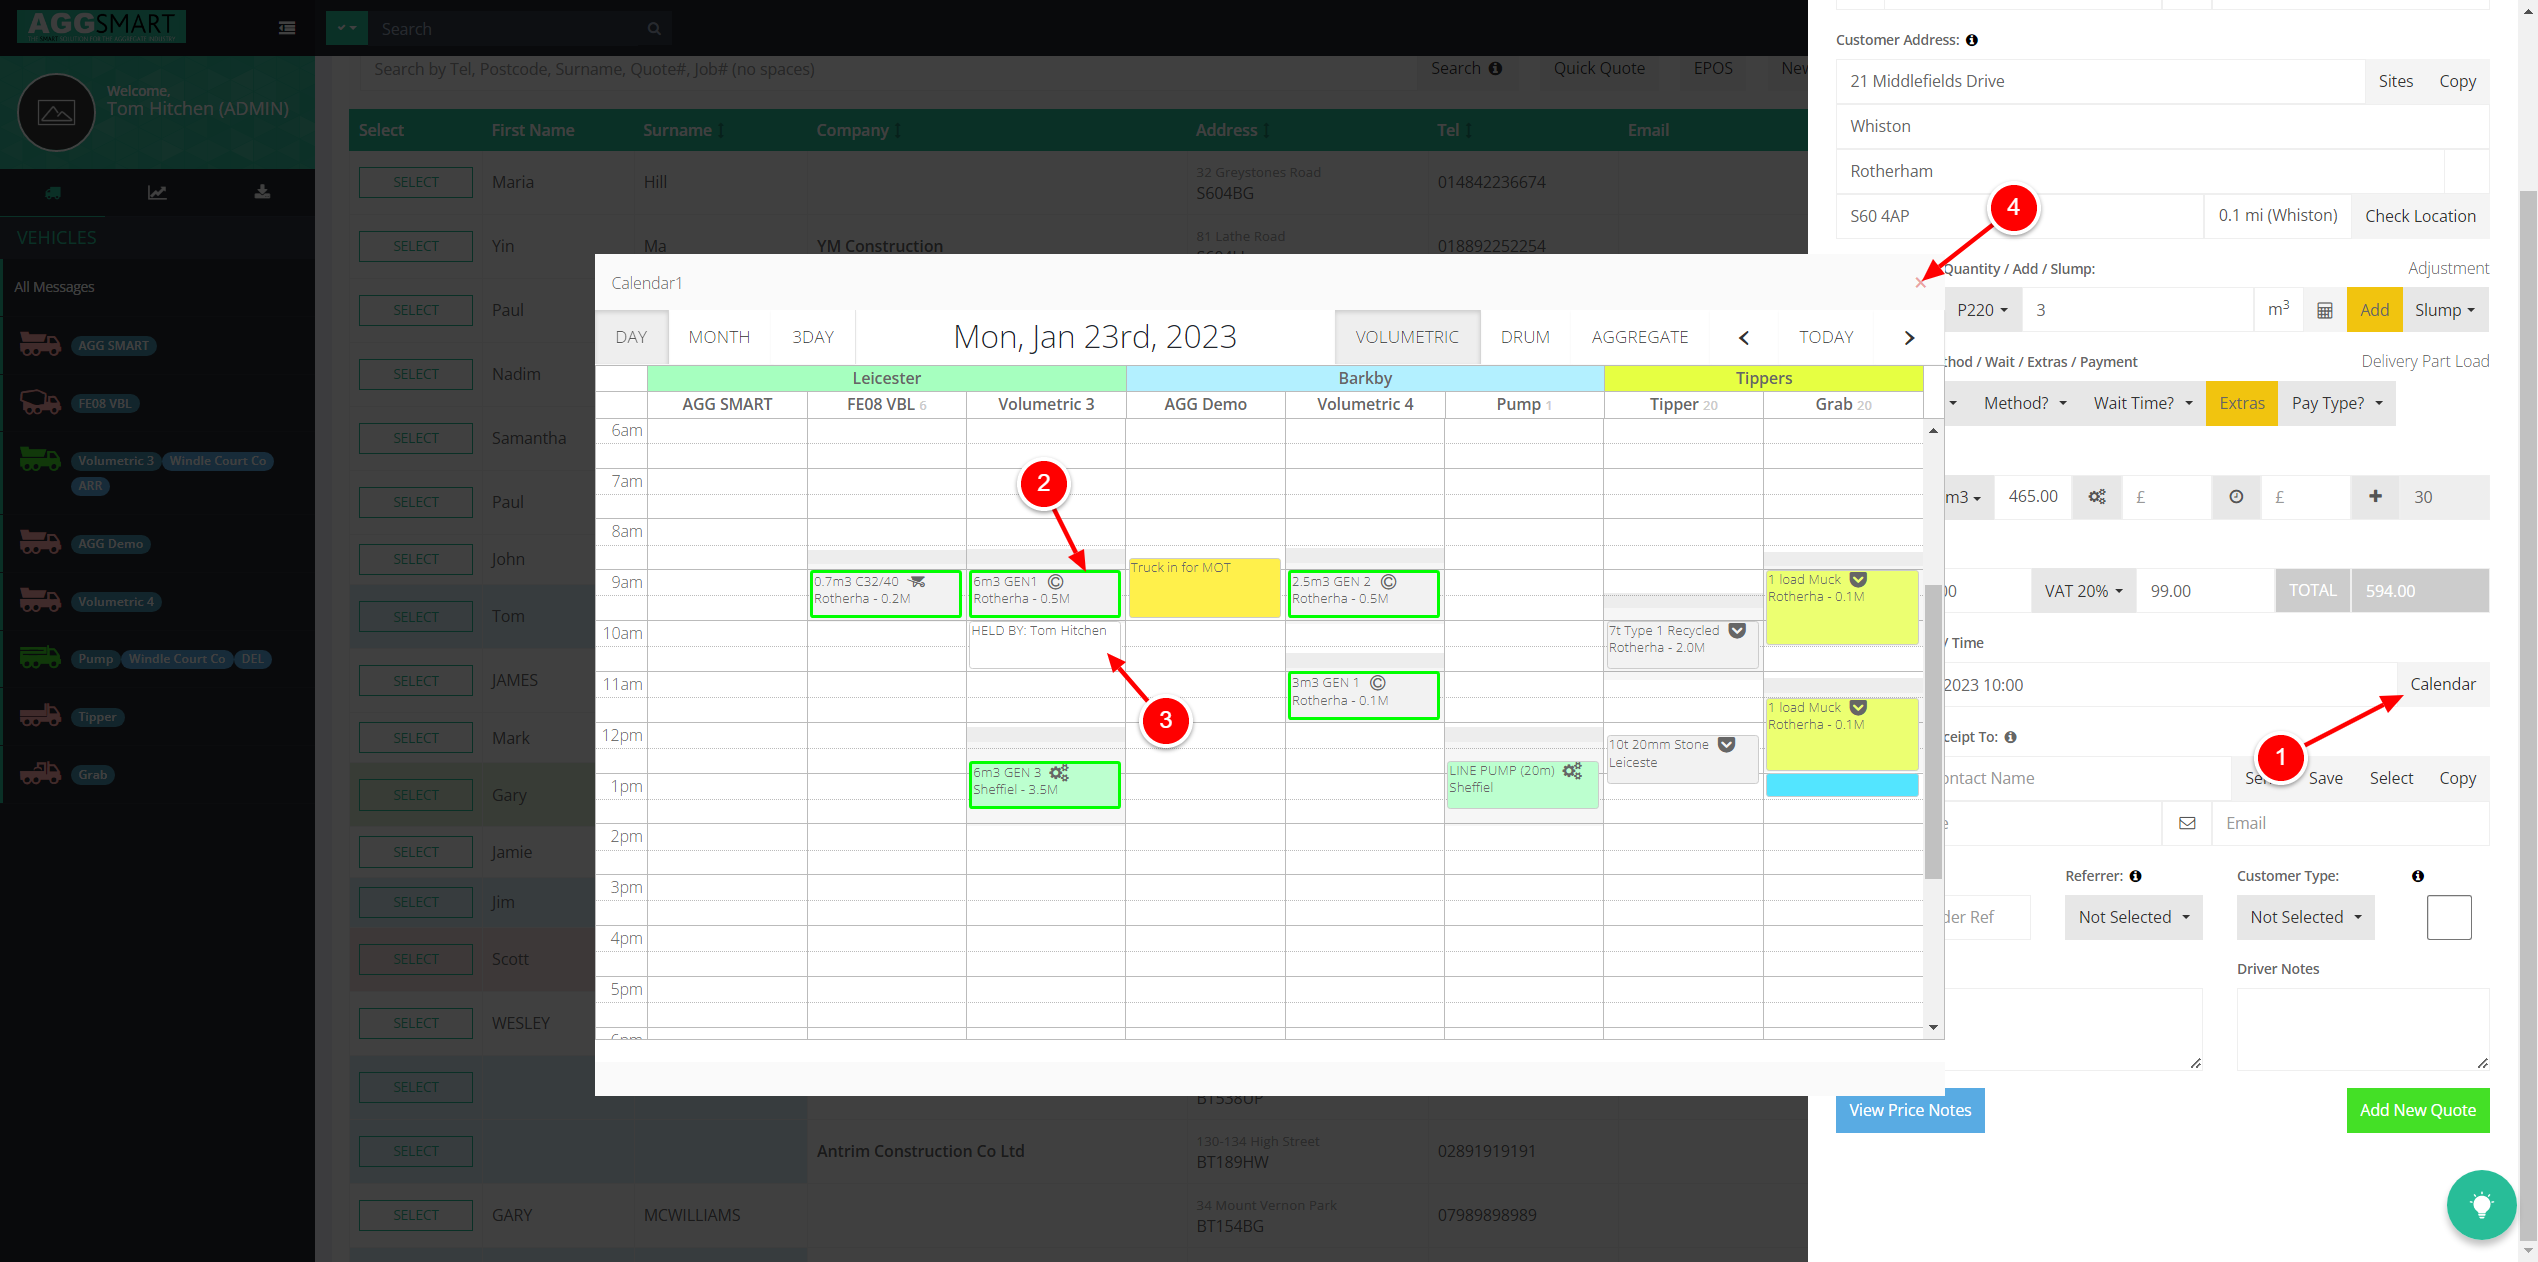Screen dimensions: 2538x1262
Task: Click the AGG SMART truck icon in the vehicles list
Action: pos(40,345)
